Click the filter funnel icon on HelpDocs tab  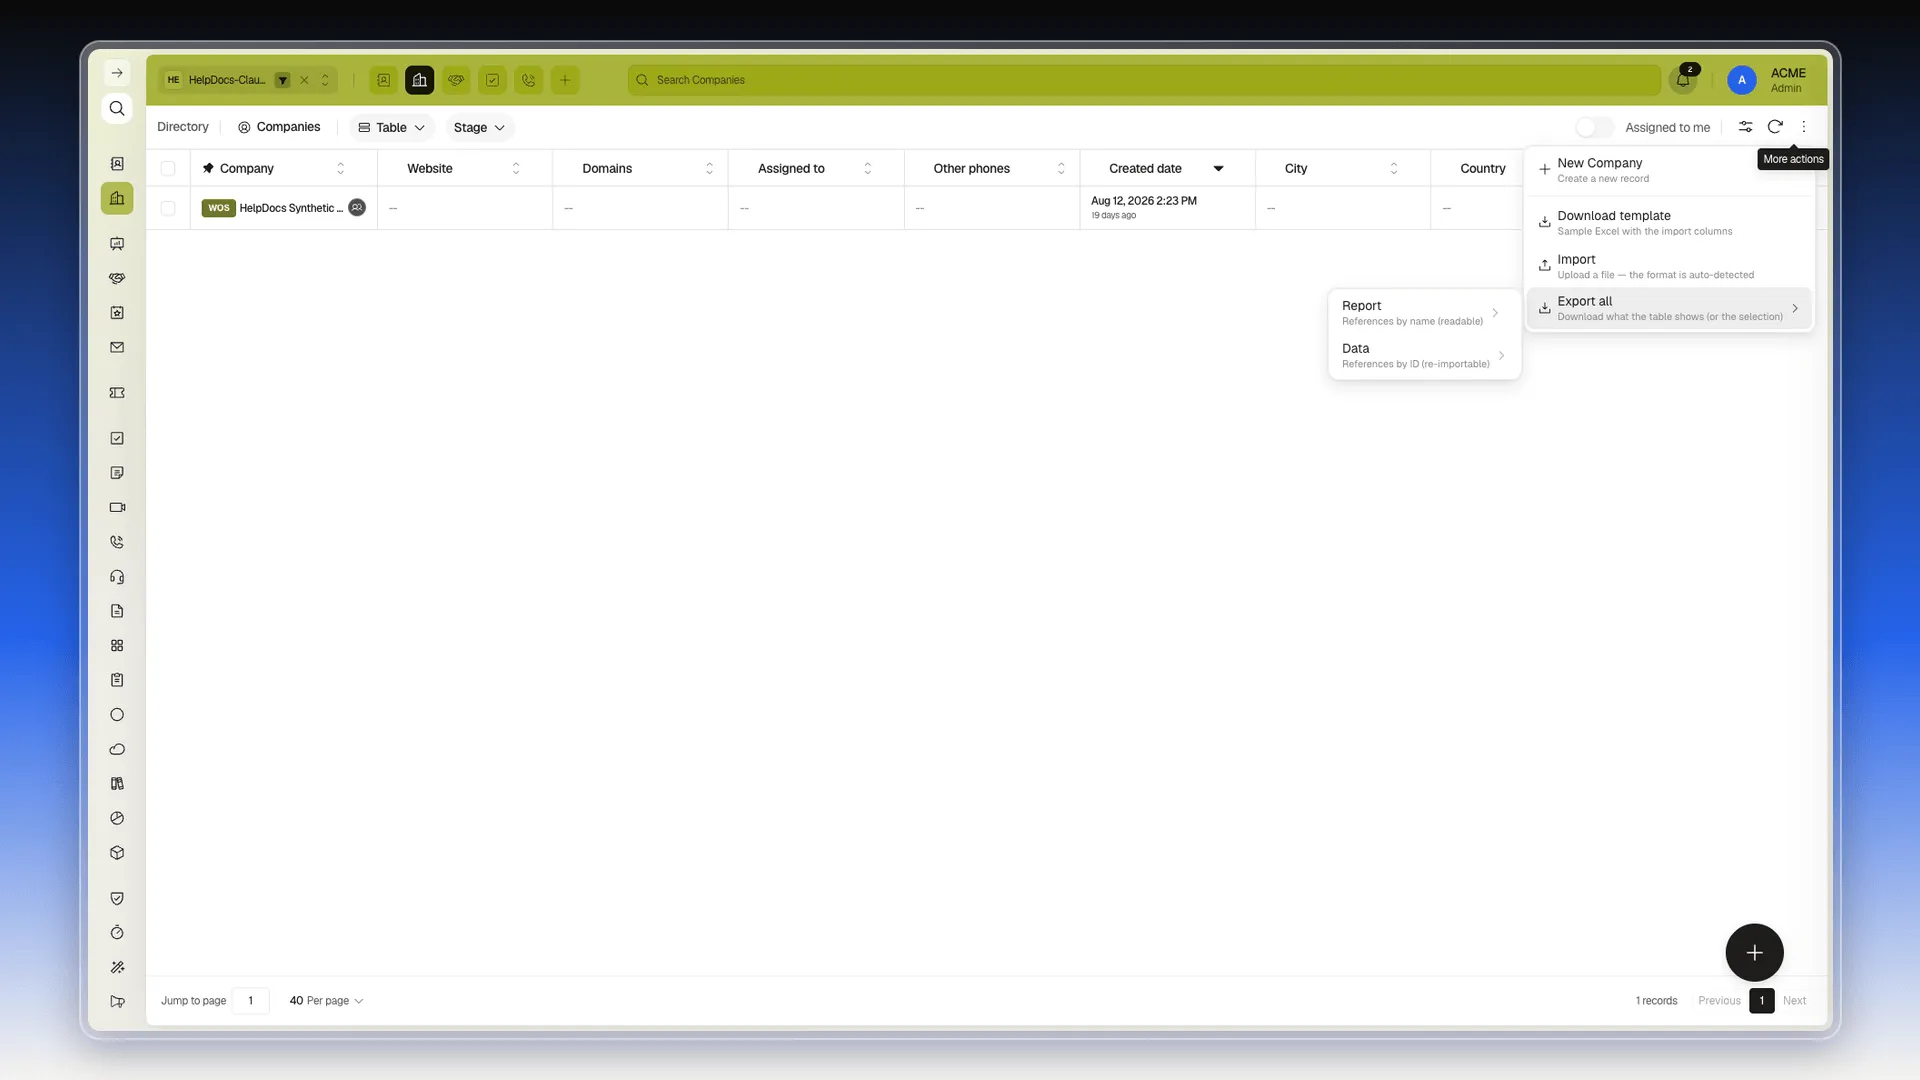pyautogui.click(x=283, y=80)
